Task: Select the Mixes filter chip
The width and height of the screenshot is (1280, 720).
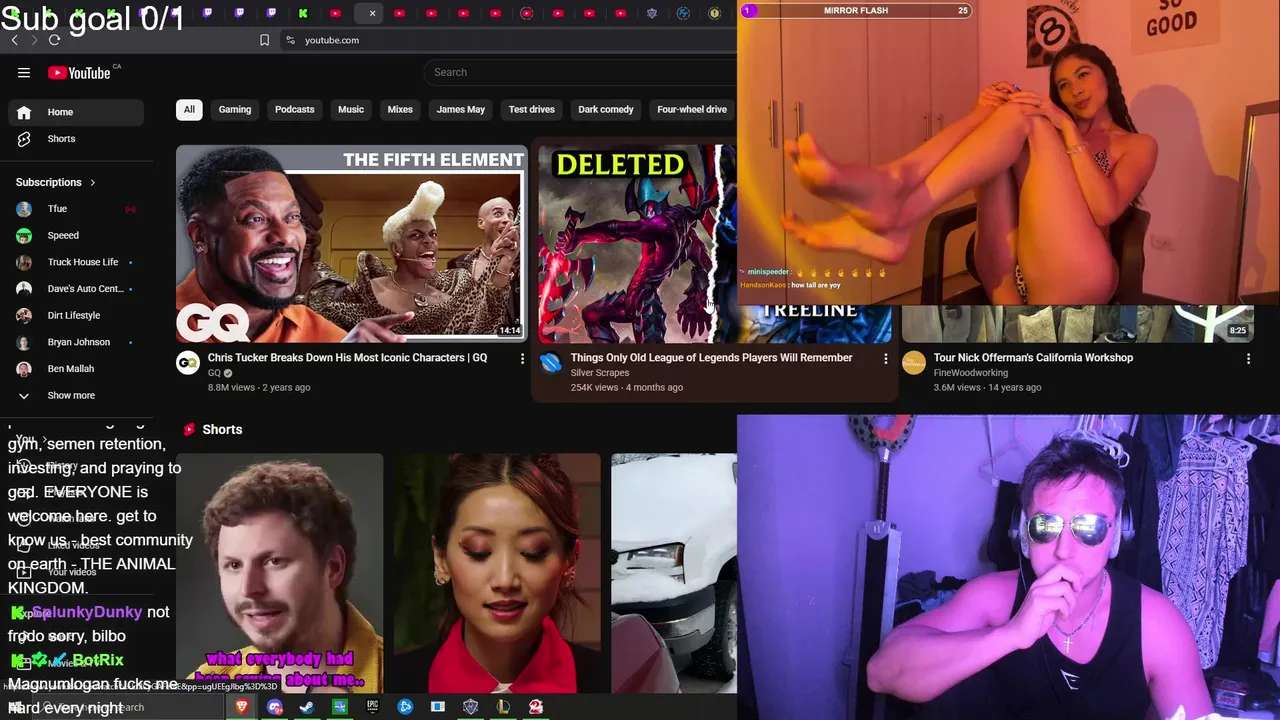Action: [x=400, y=109]
